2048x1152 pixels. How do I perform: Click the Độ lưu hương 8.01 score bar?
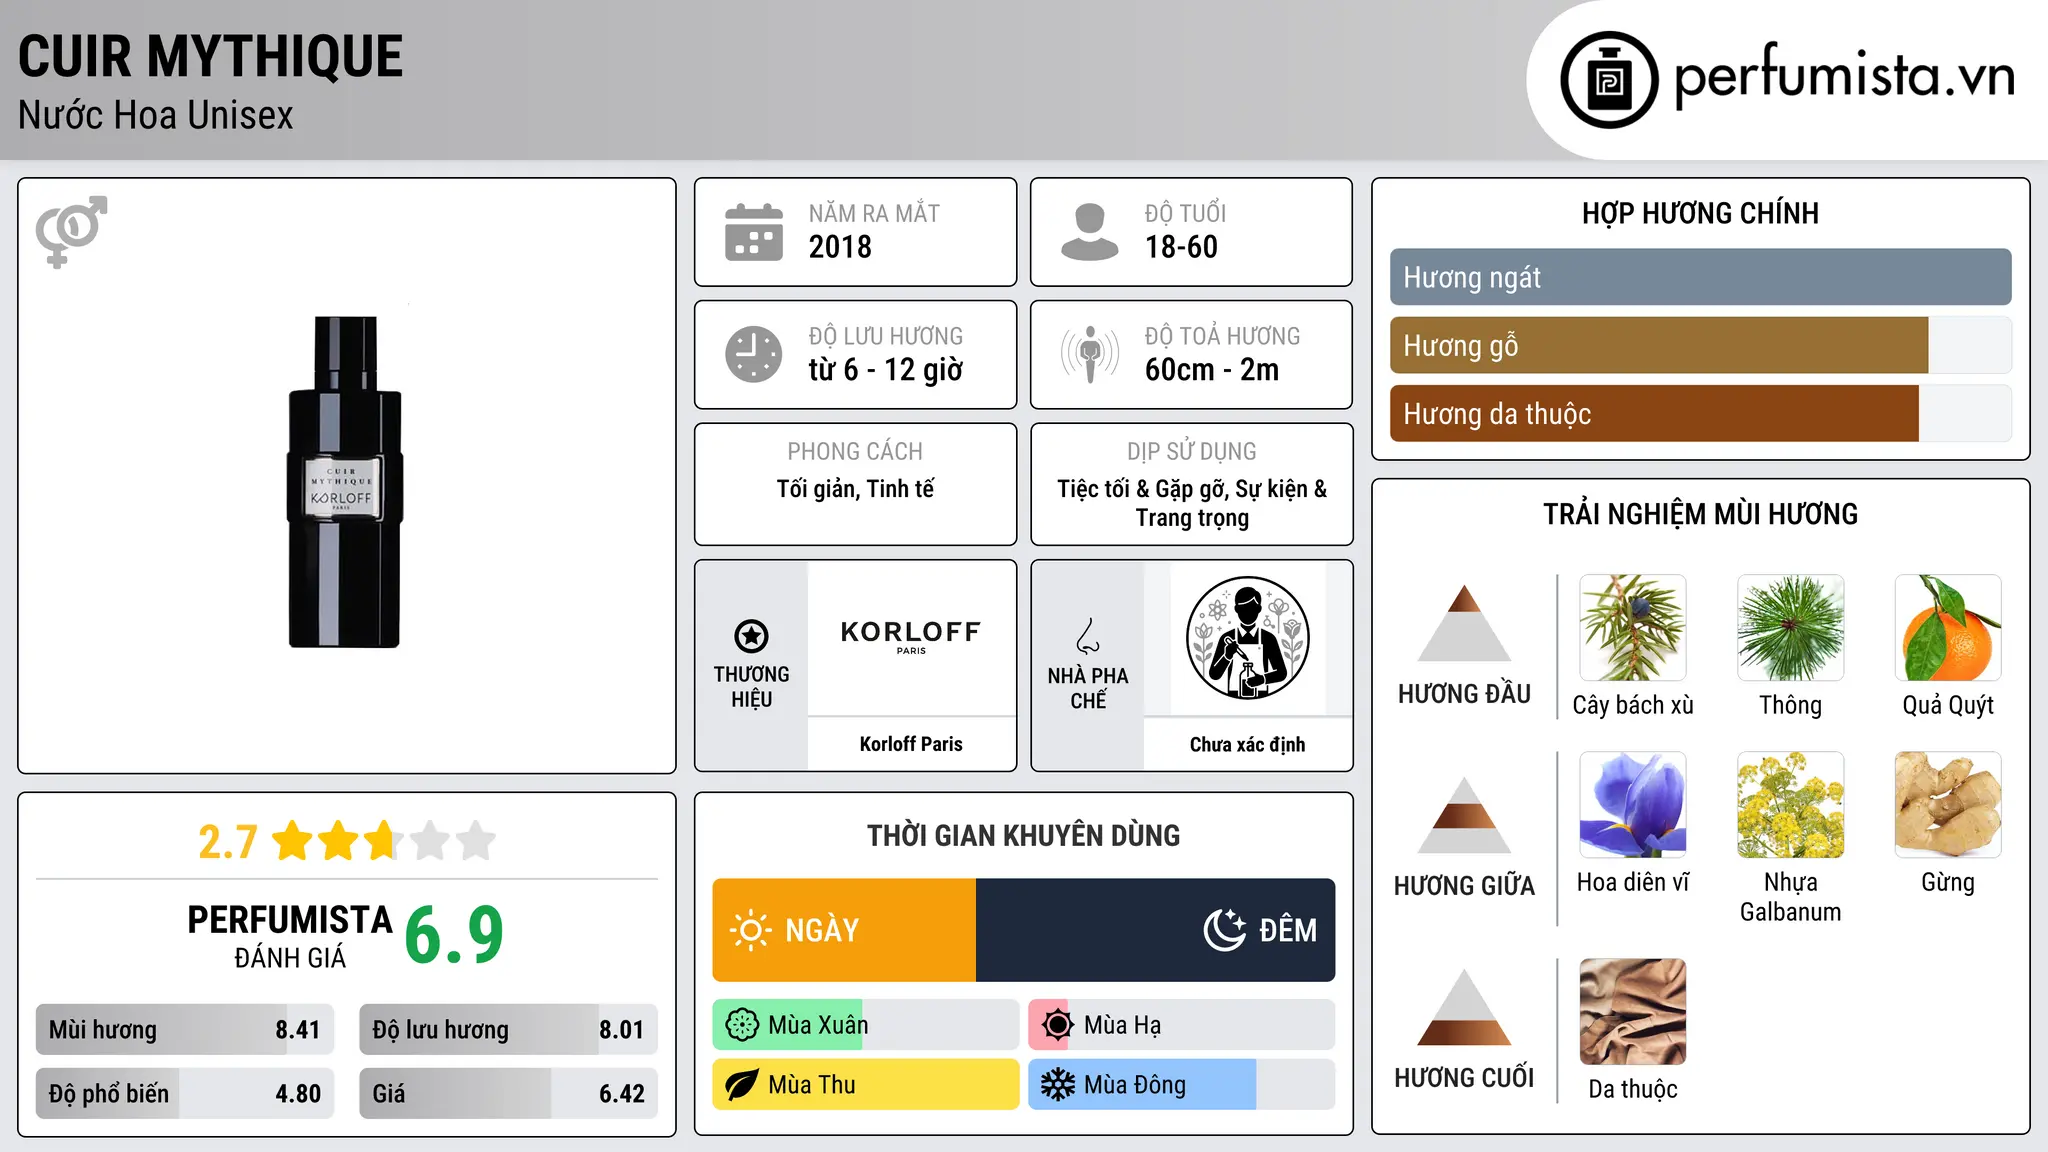pyautogui.click(x=508, y=1029)
